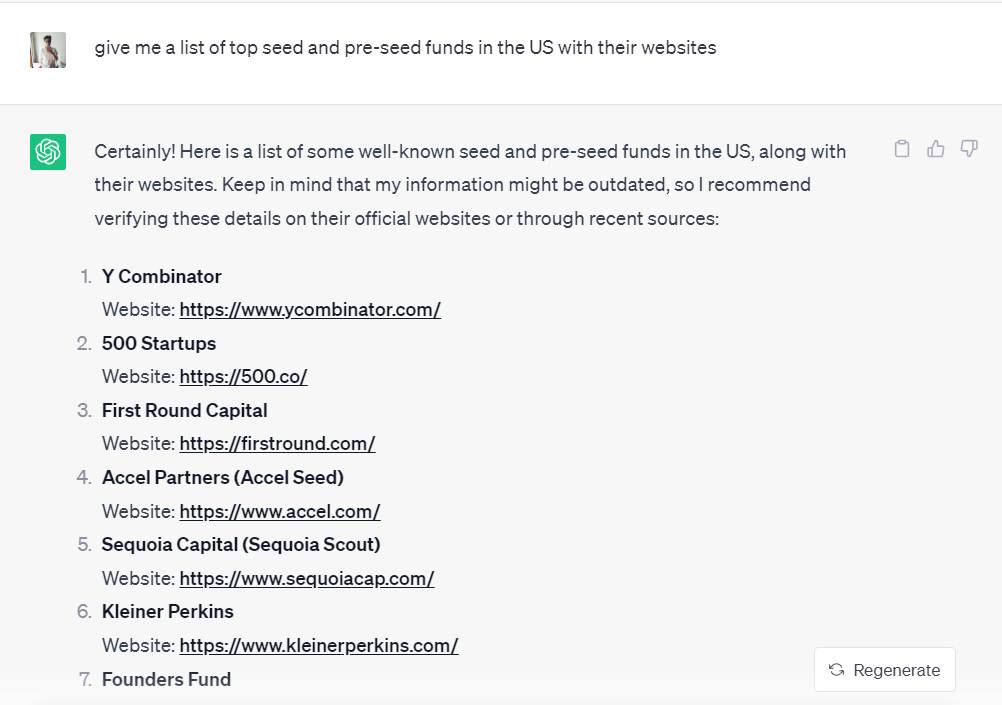Click the circular arrows icon inside Regenerate

(836, 670)
